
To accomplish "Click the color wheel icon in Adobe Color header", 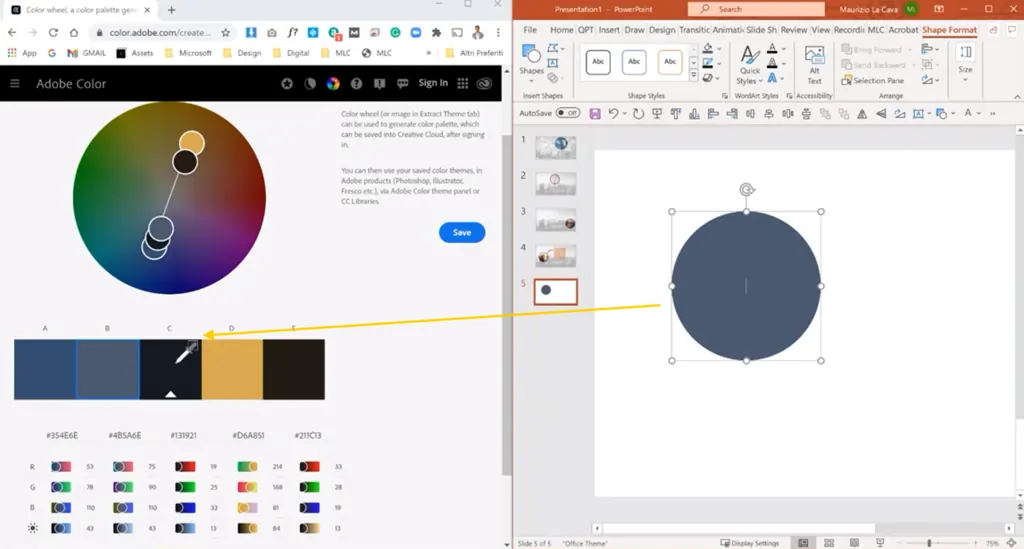I will (333, 84).
